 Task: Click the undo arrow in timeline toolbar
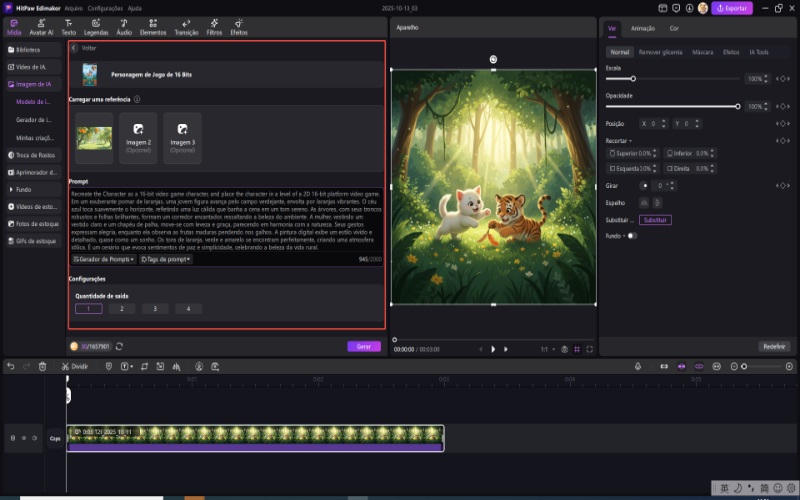click(x=10, y=367)
